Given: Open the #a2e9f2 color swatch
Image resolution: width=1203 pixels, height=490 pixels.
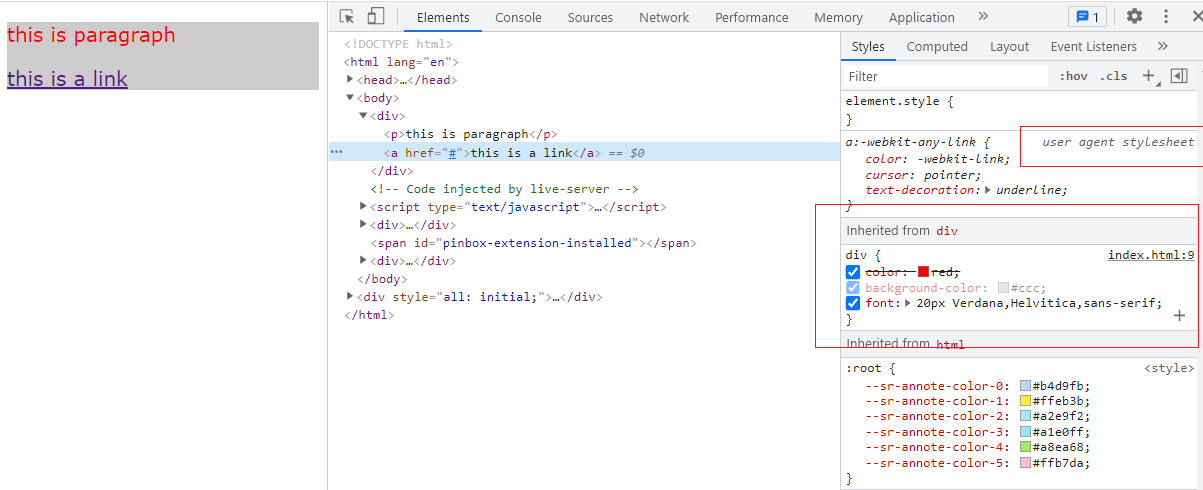Looking at the screenshot, I should pyautogui.click(x=1025, y=416).
